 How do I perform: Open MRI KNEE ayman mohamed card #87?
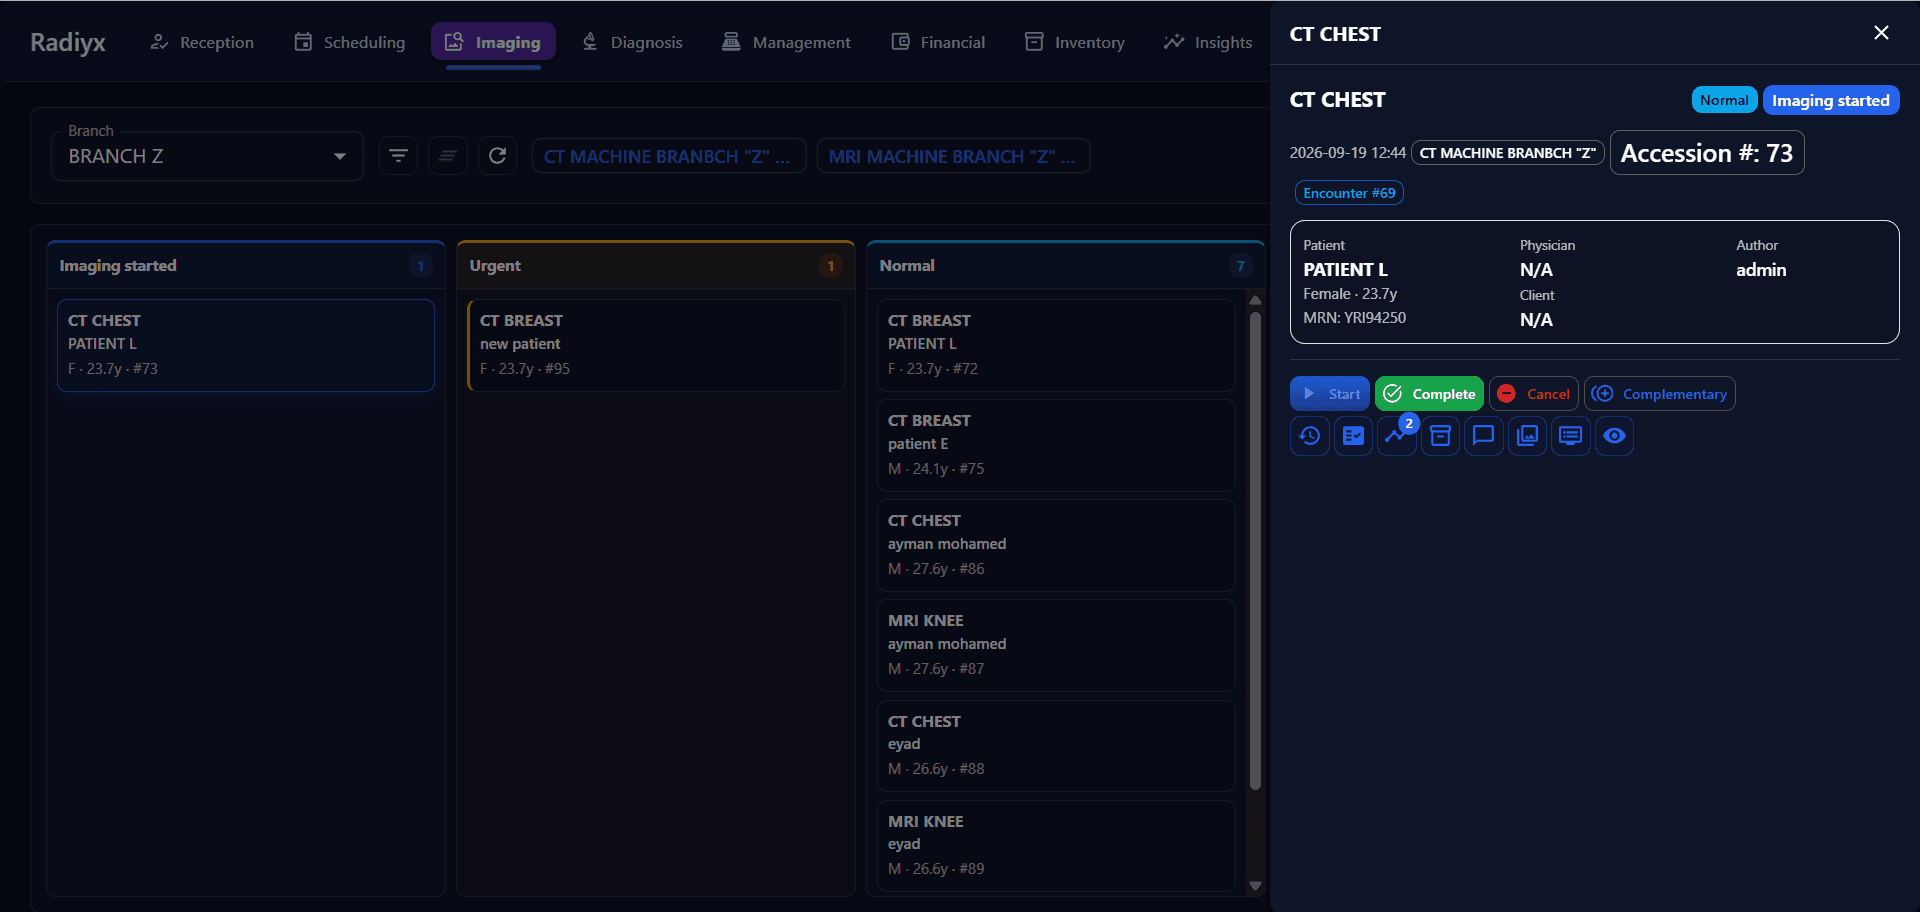point(1056,645)
